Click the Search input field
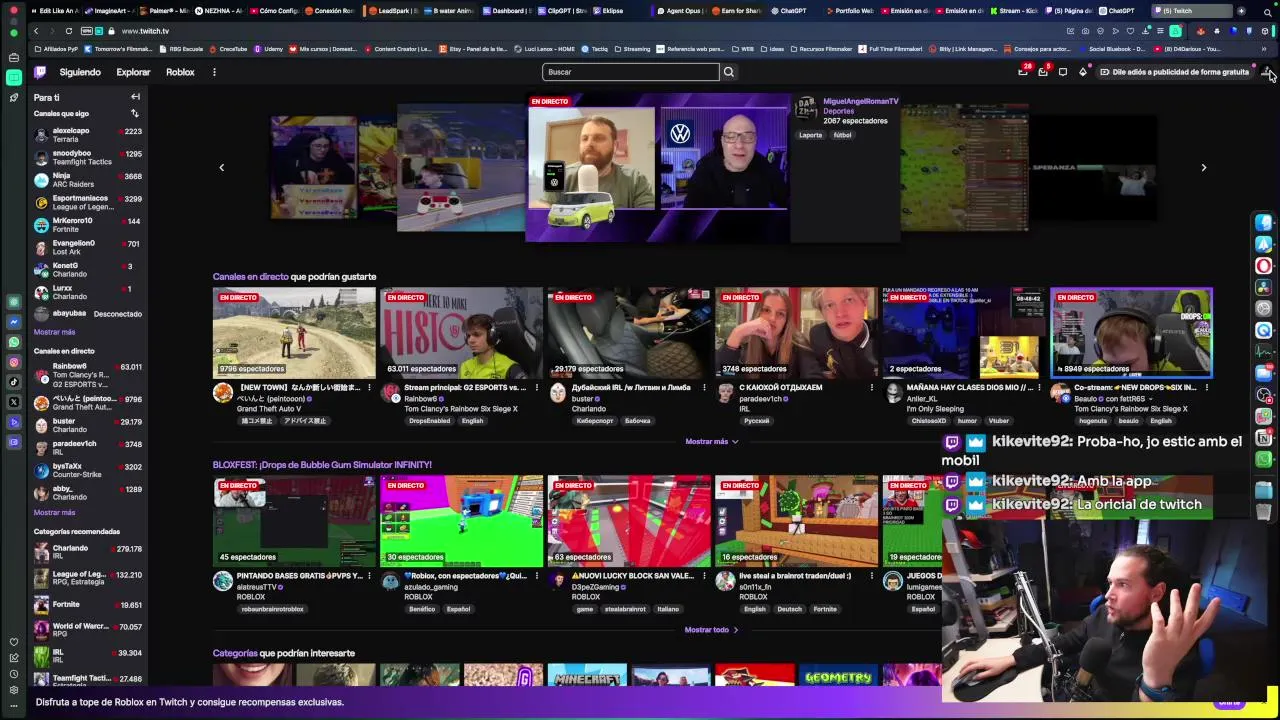Screen dimensions: 1280x720 click(x=630, y=72)
